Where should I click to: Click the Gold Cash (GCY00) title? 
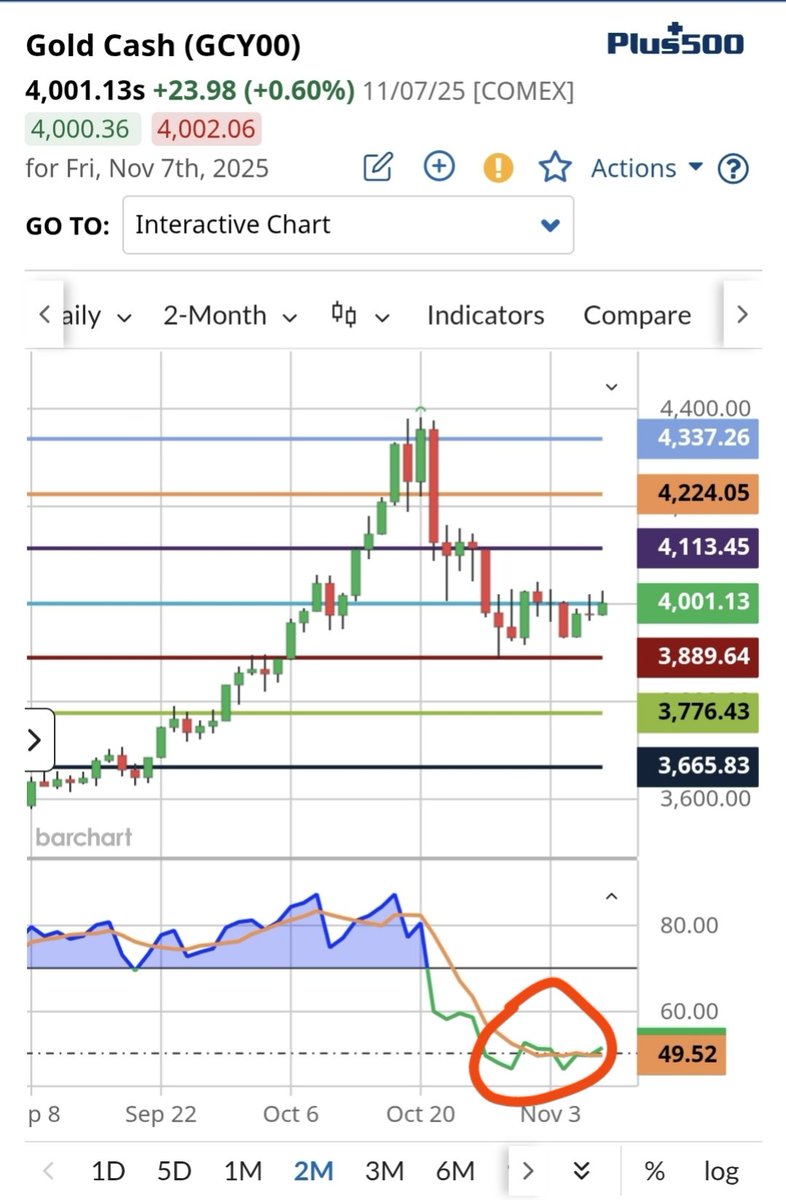point(162,46)
